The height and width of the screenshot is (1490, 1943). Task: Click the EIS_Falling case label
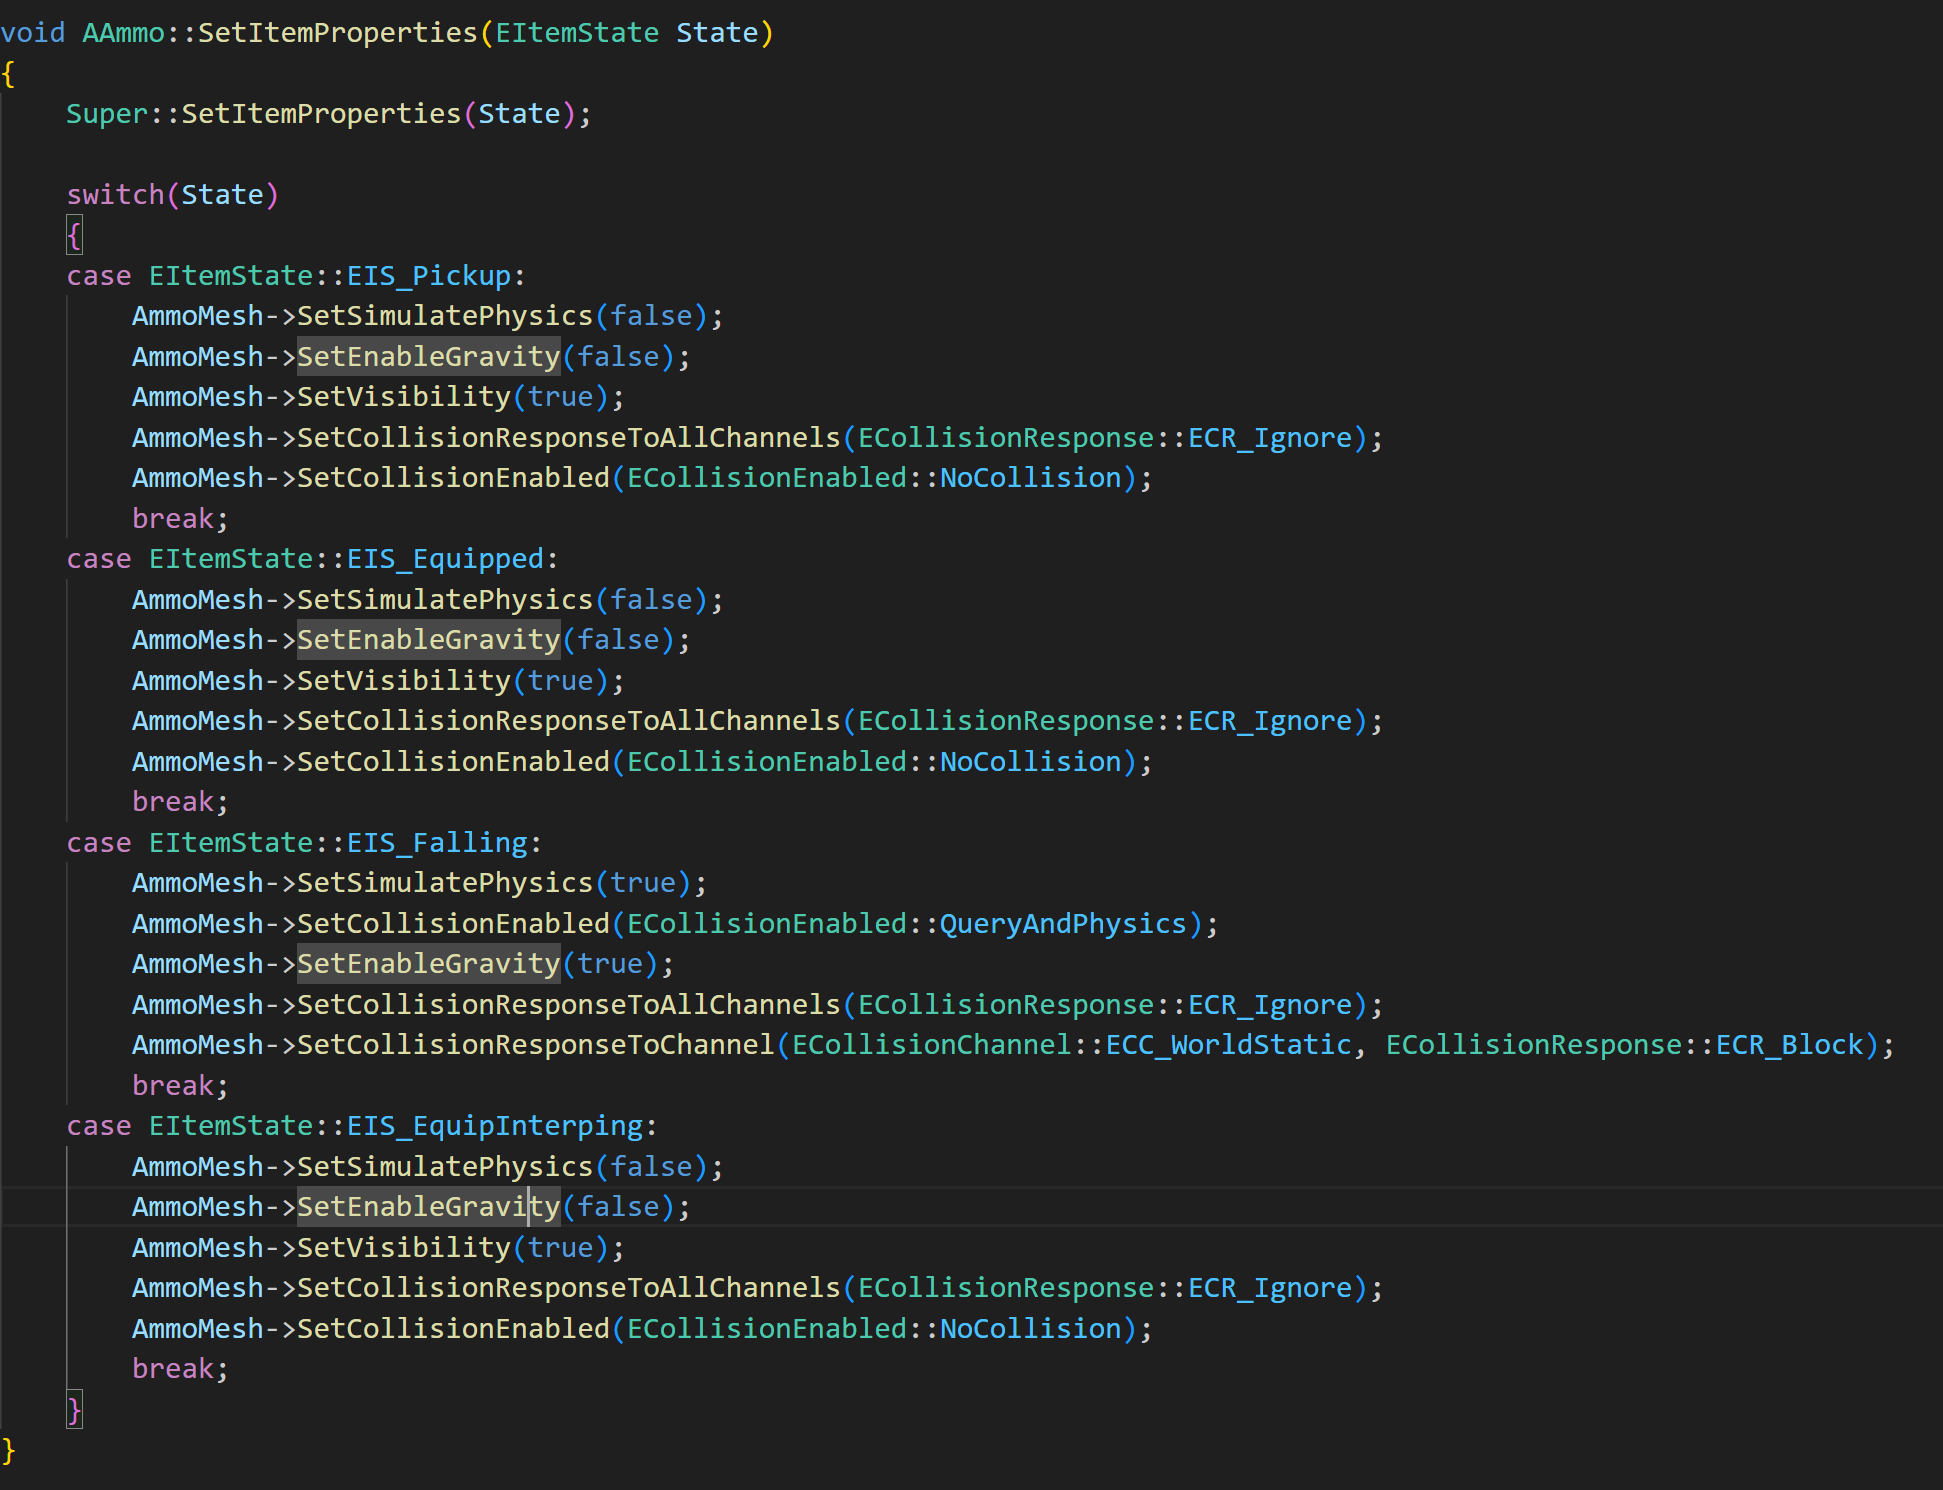(x=437, y=843)
